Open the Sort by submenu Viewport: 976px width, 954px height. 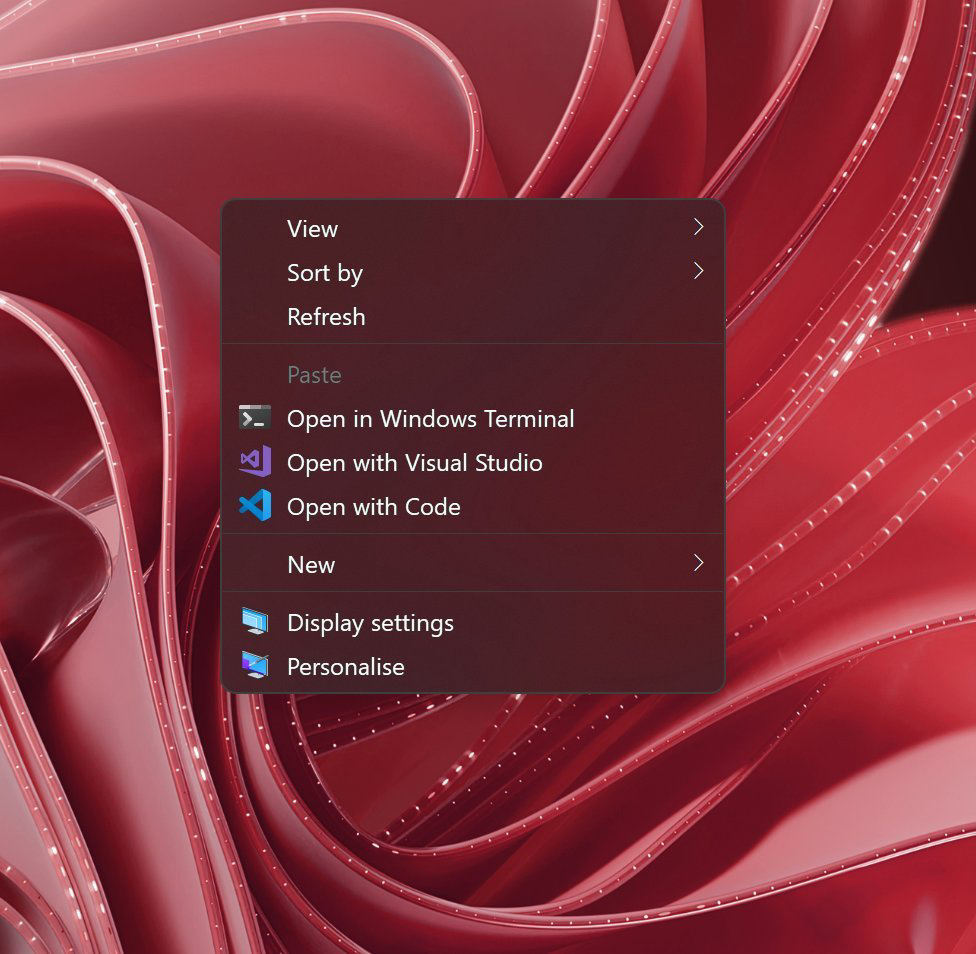[x=324, y=272]
